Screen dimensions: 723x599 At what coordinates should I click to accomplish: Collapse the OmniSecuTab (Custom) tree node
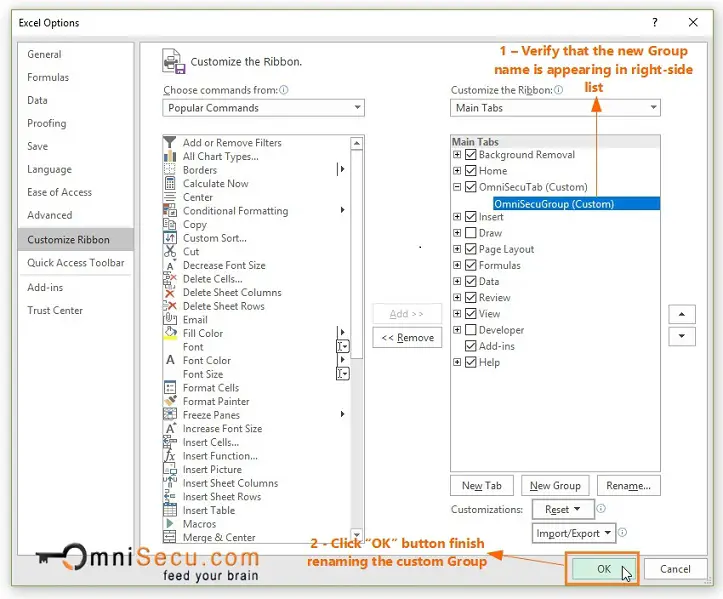[x=456, y=187]
